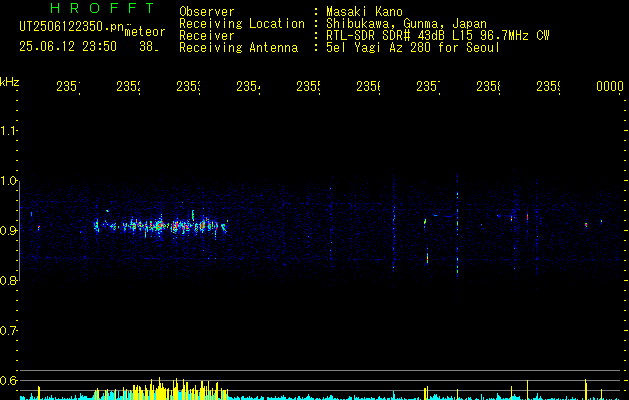Click the HROFFT title text
This screenshot has height=400, width=629.
pos(102,8)
